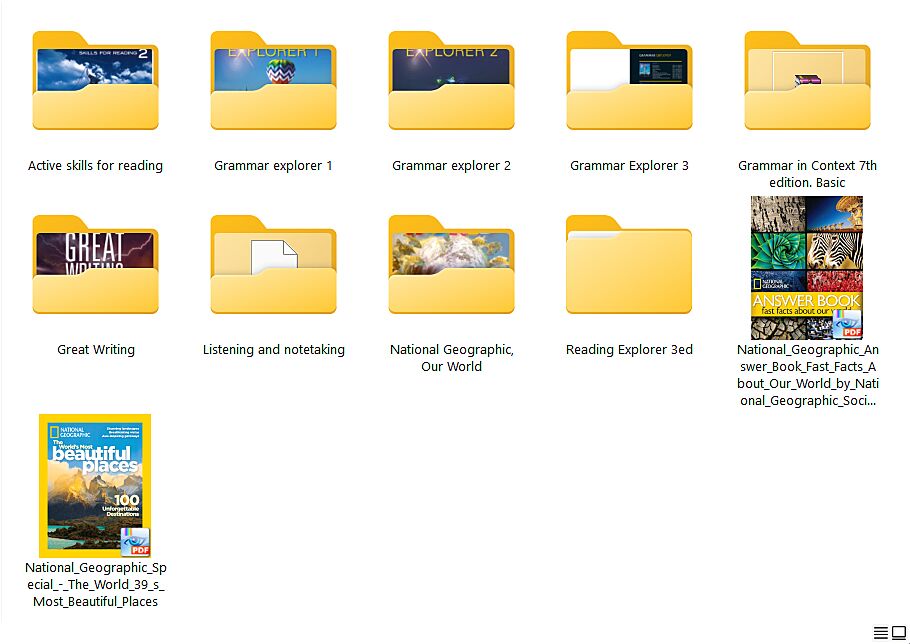Select the Grammar explorer 1 folder icon
910x644 pixels.
(273, 84)
